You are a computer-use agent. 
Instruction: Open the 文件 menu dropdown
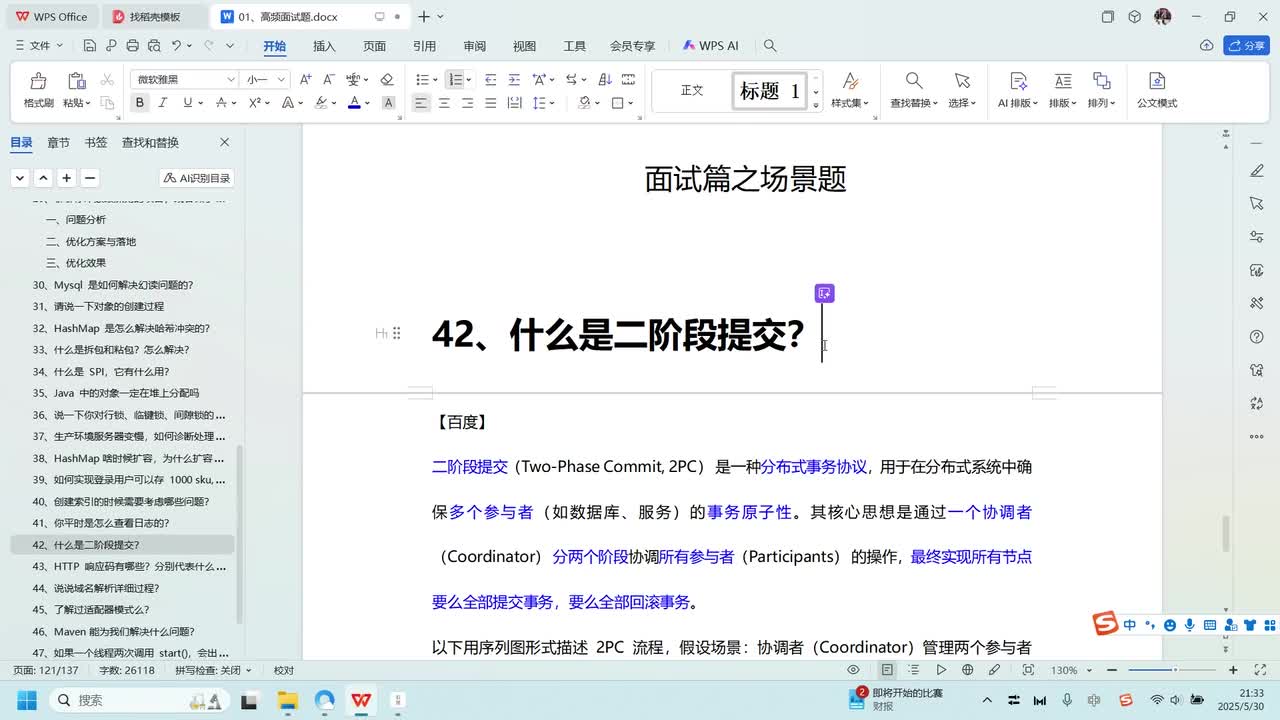pos(40,46)
